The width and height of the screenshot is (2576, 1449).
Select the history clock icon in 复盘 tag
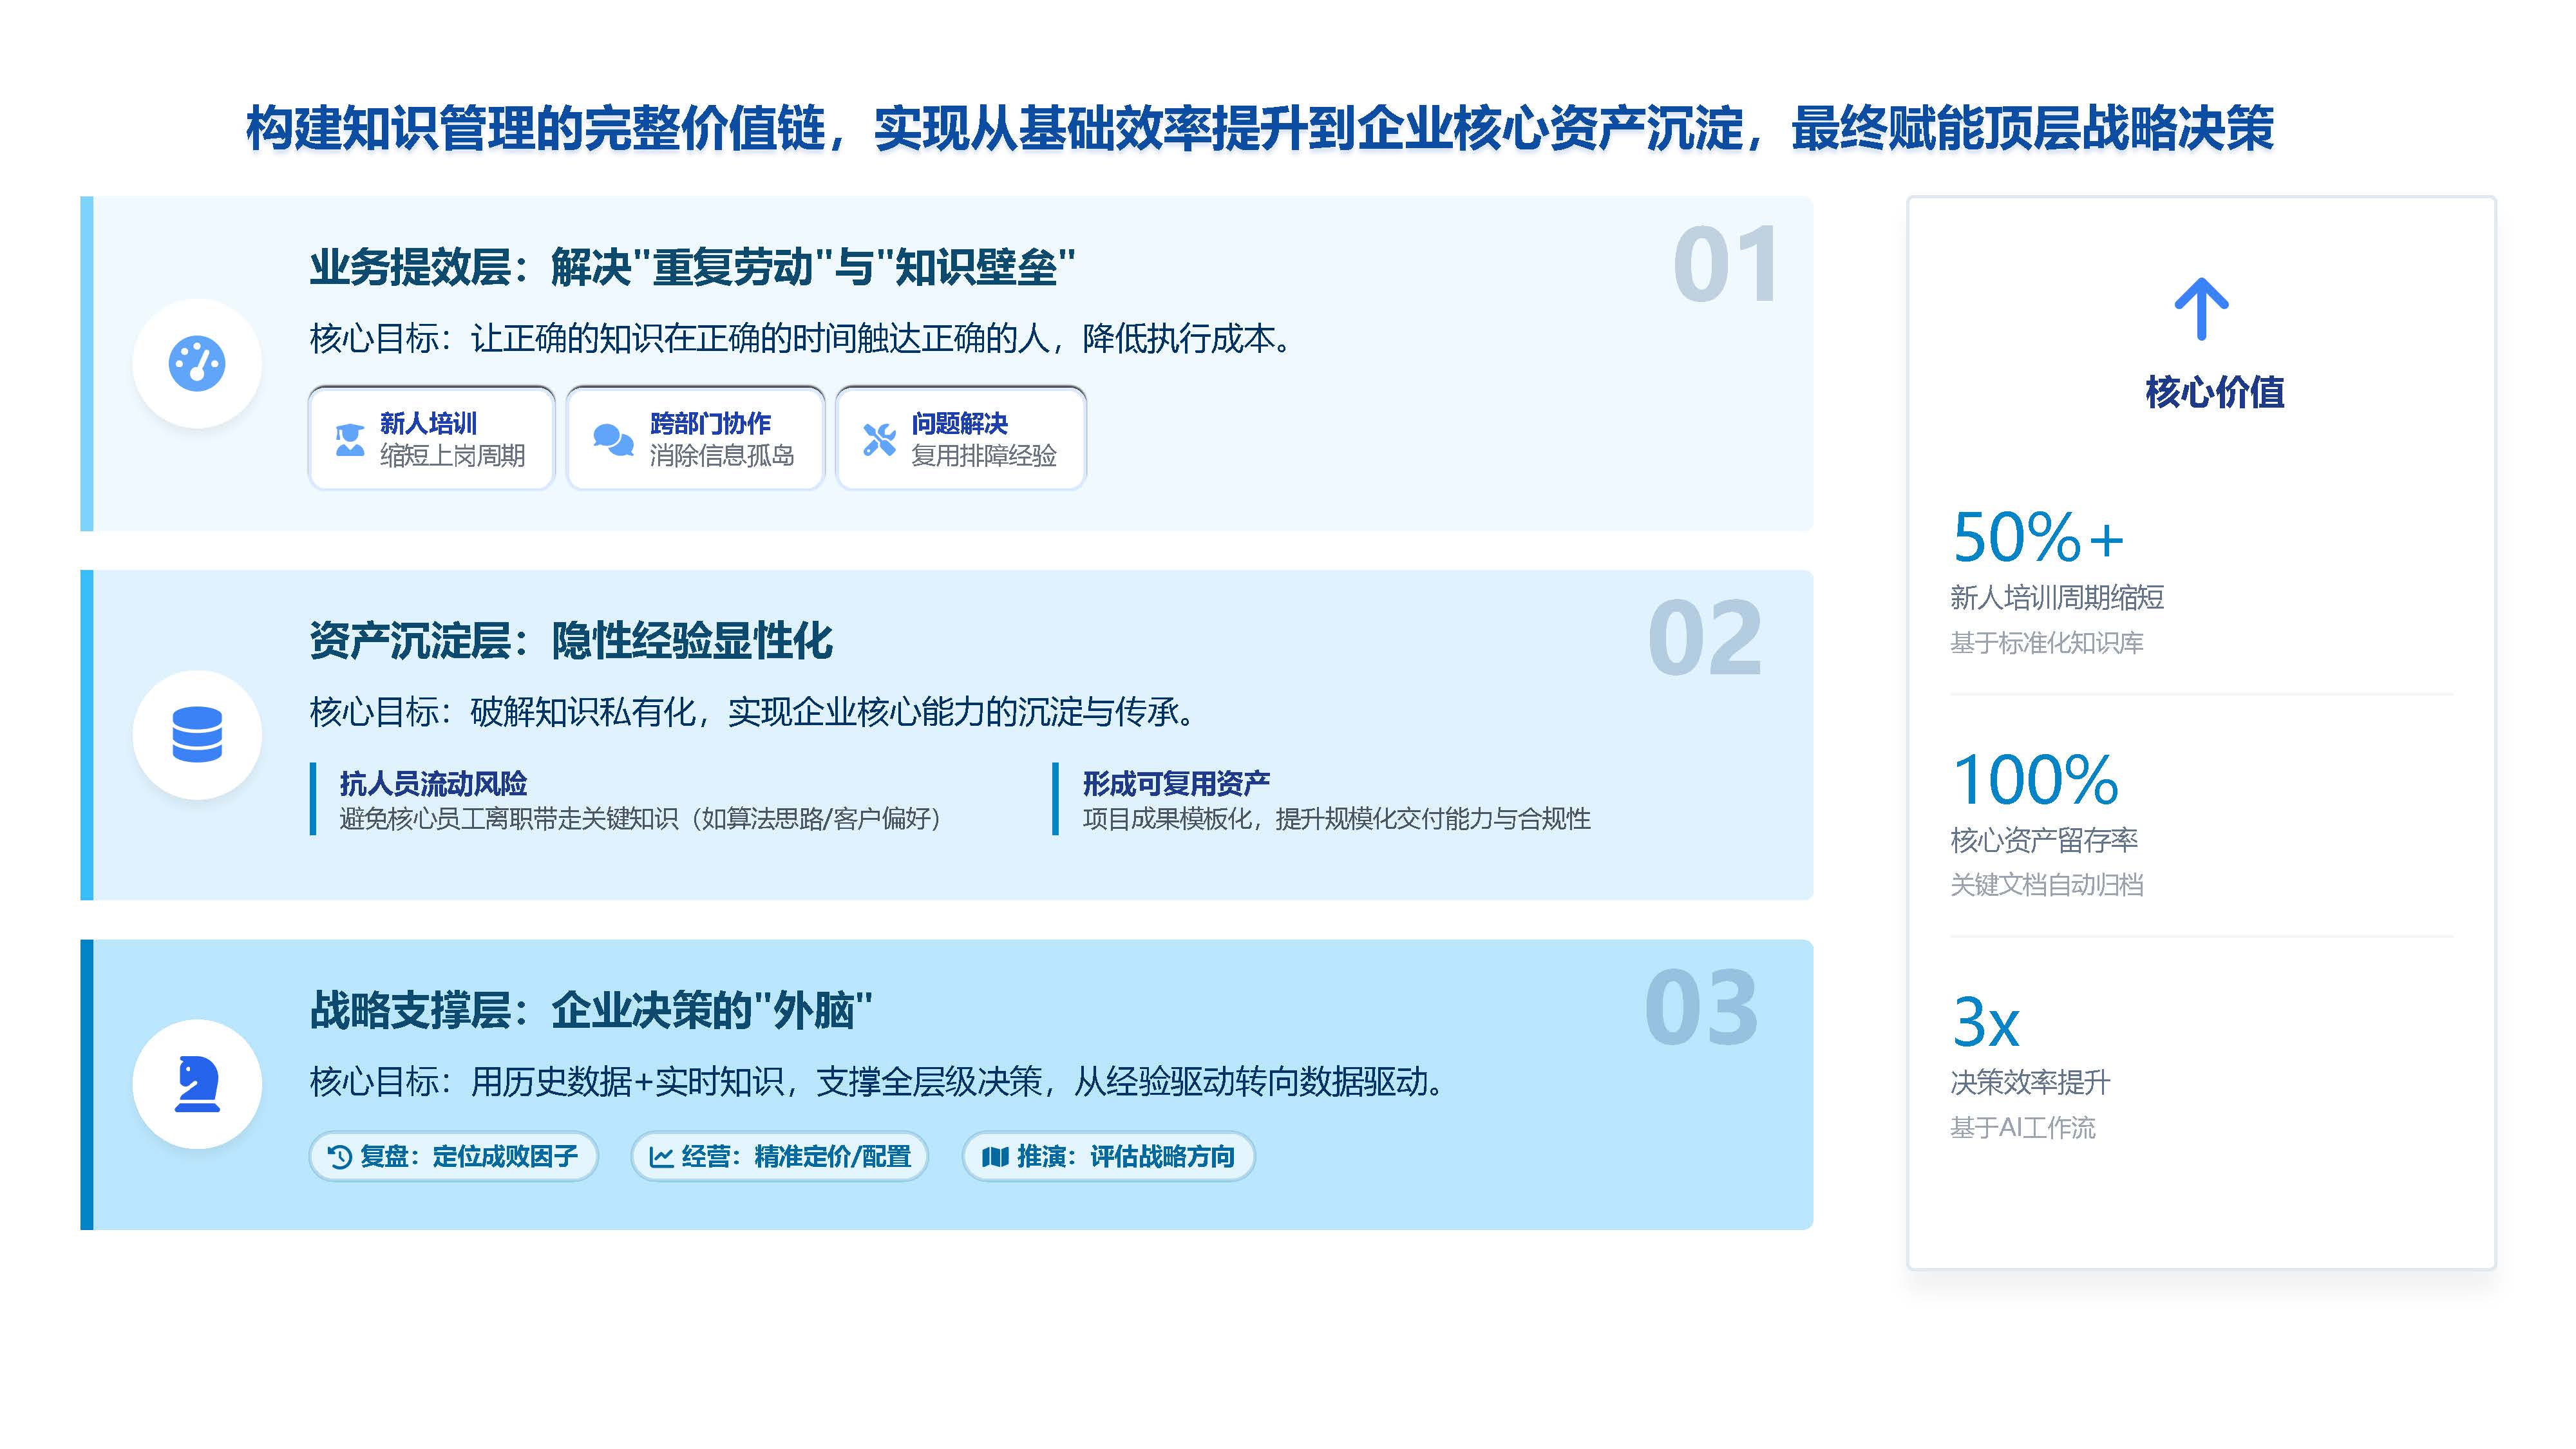[x=340, y=1157]
